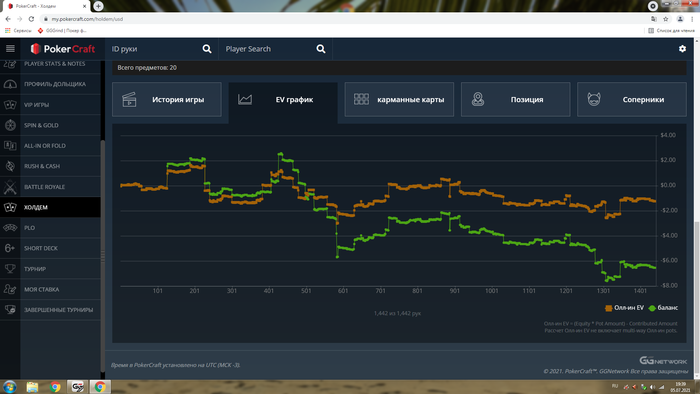
Task: Open the Сервисы apps bookmark
Action: (x=18, y=30)
